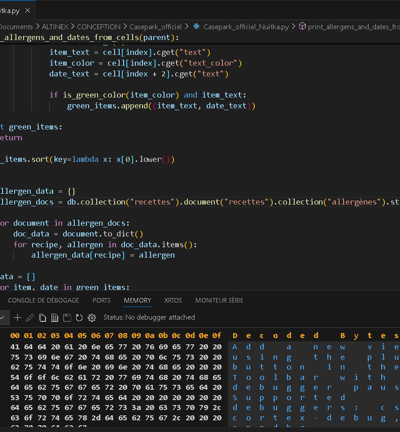Switch to CONSOLE DE DÉBOGAGE tab

click(43, 300)
